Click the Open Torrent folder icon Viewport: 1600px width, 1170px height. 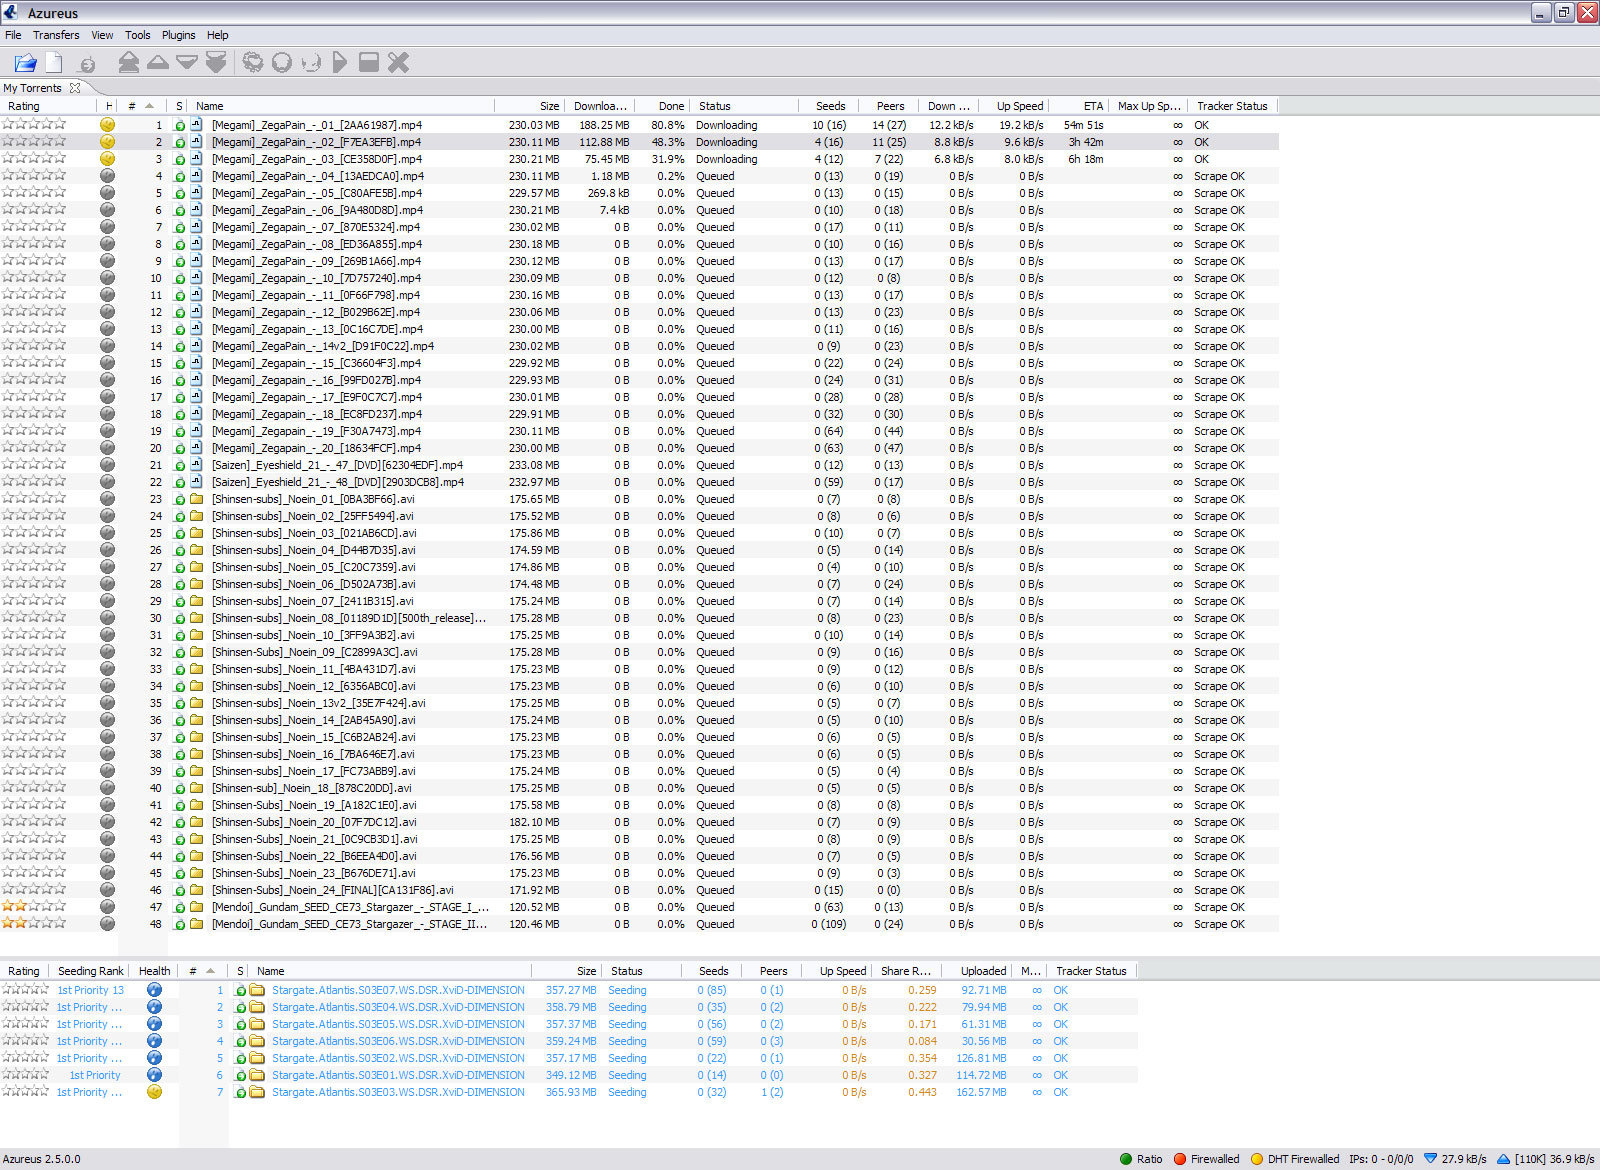tap(25, 63)
